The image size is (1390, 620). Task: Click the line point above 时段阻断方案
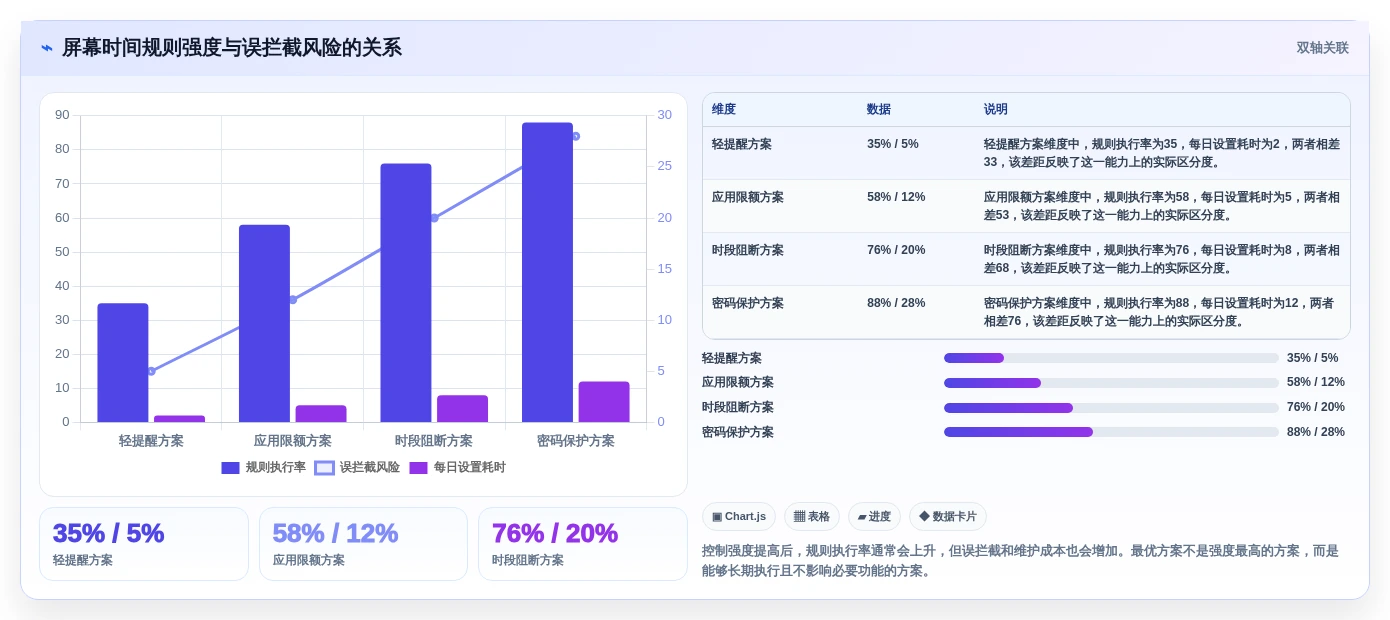434,218
